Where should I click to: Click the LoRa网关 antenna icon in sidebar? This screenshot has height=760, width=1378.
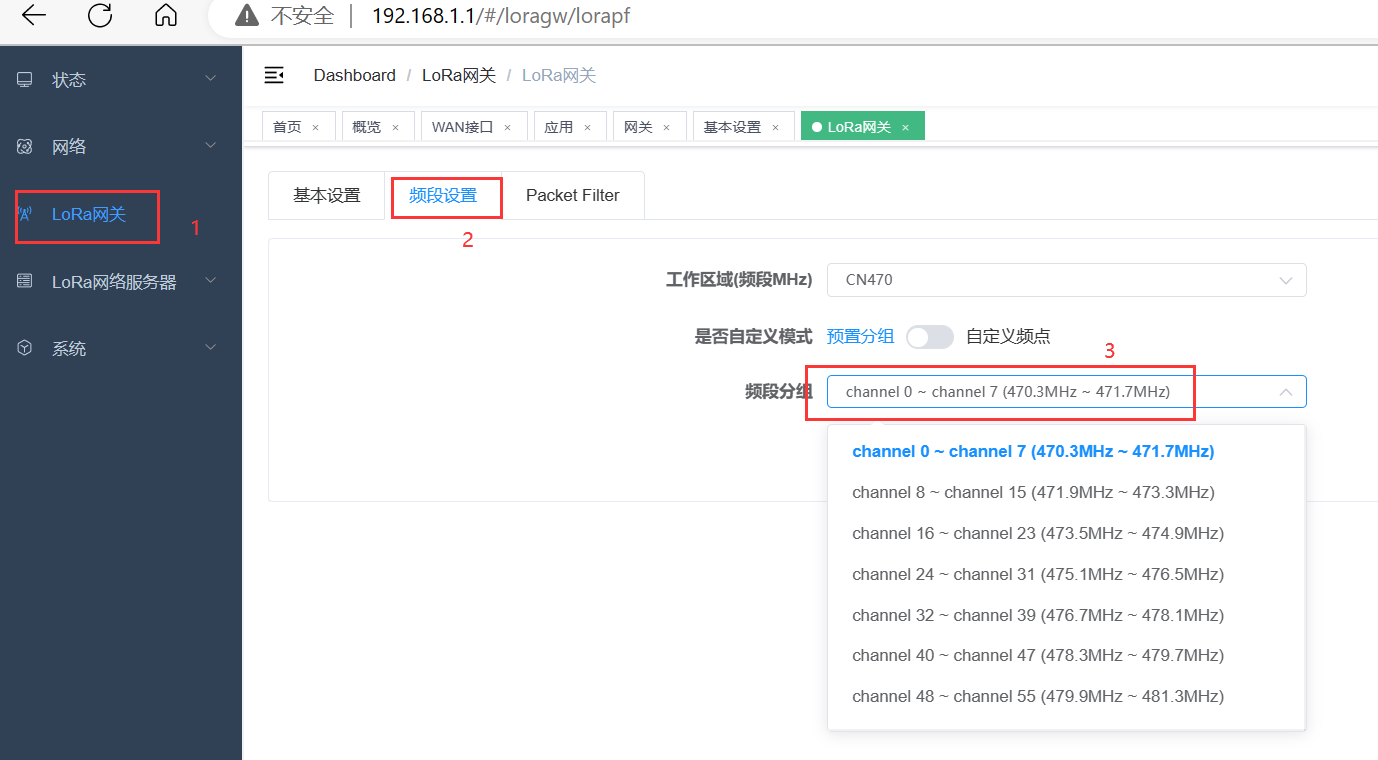click(x=25, y=214)
